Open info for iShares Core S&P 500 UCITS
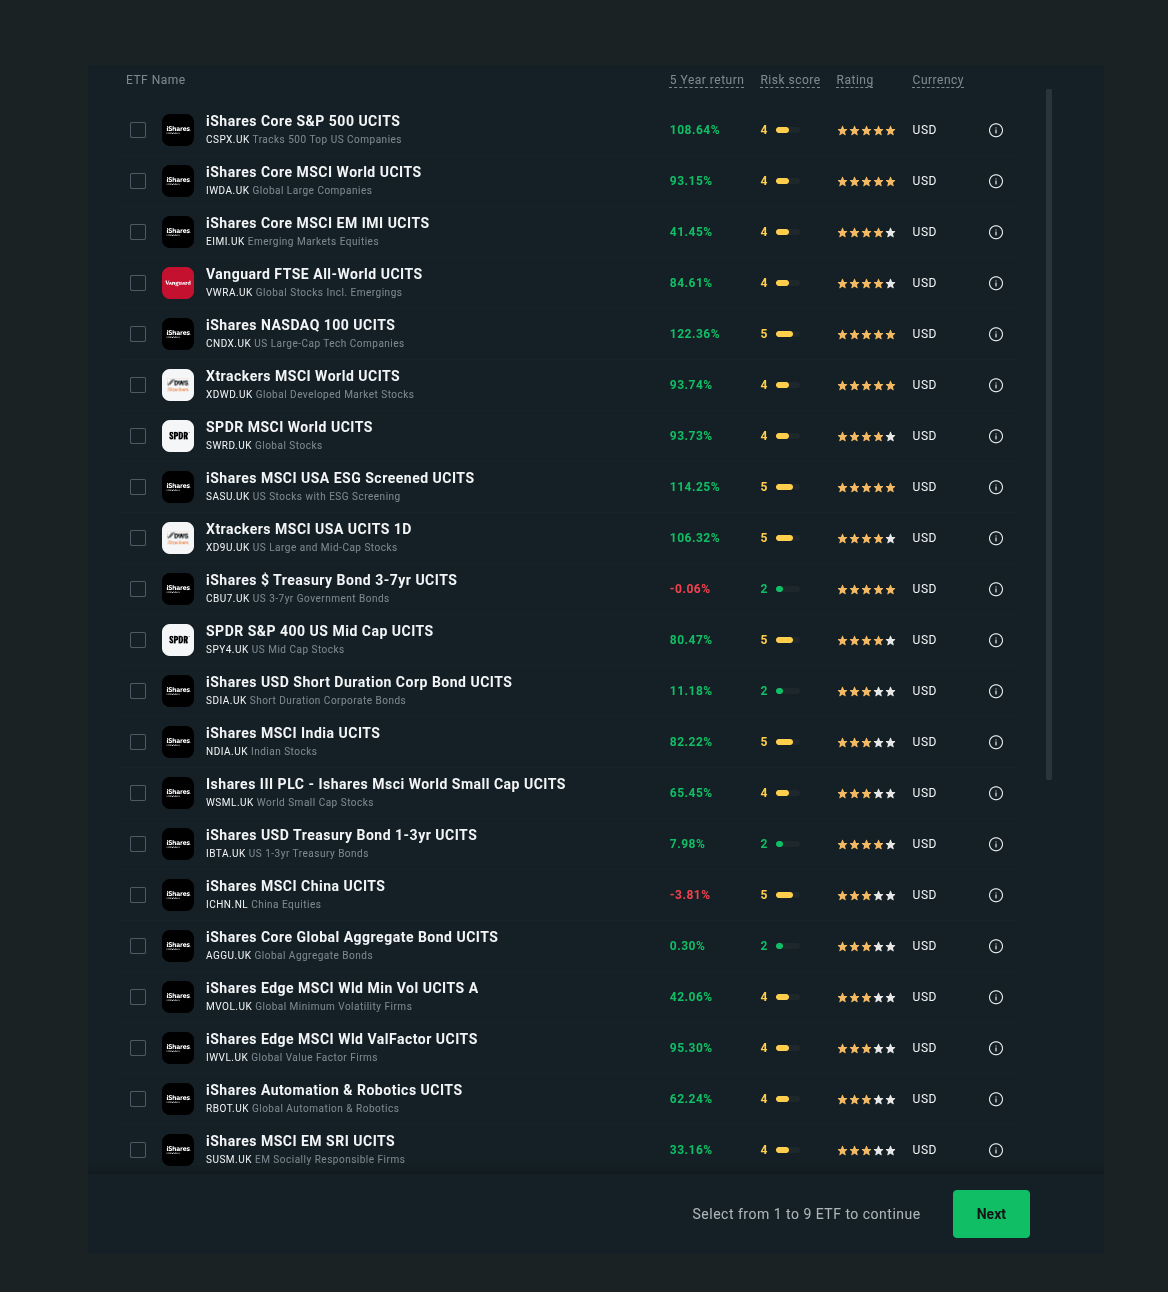The image size is (1168, 1292). click(x=996, y=130)
